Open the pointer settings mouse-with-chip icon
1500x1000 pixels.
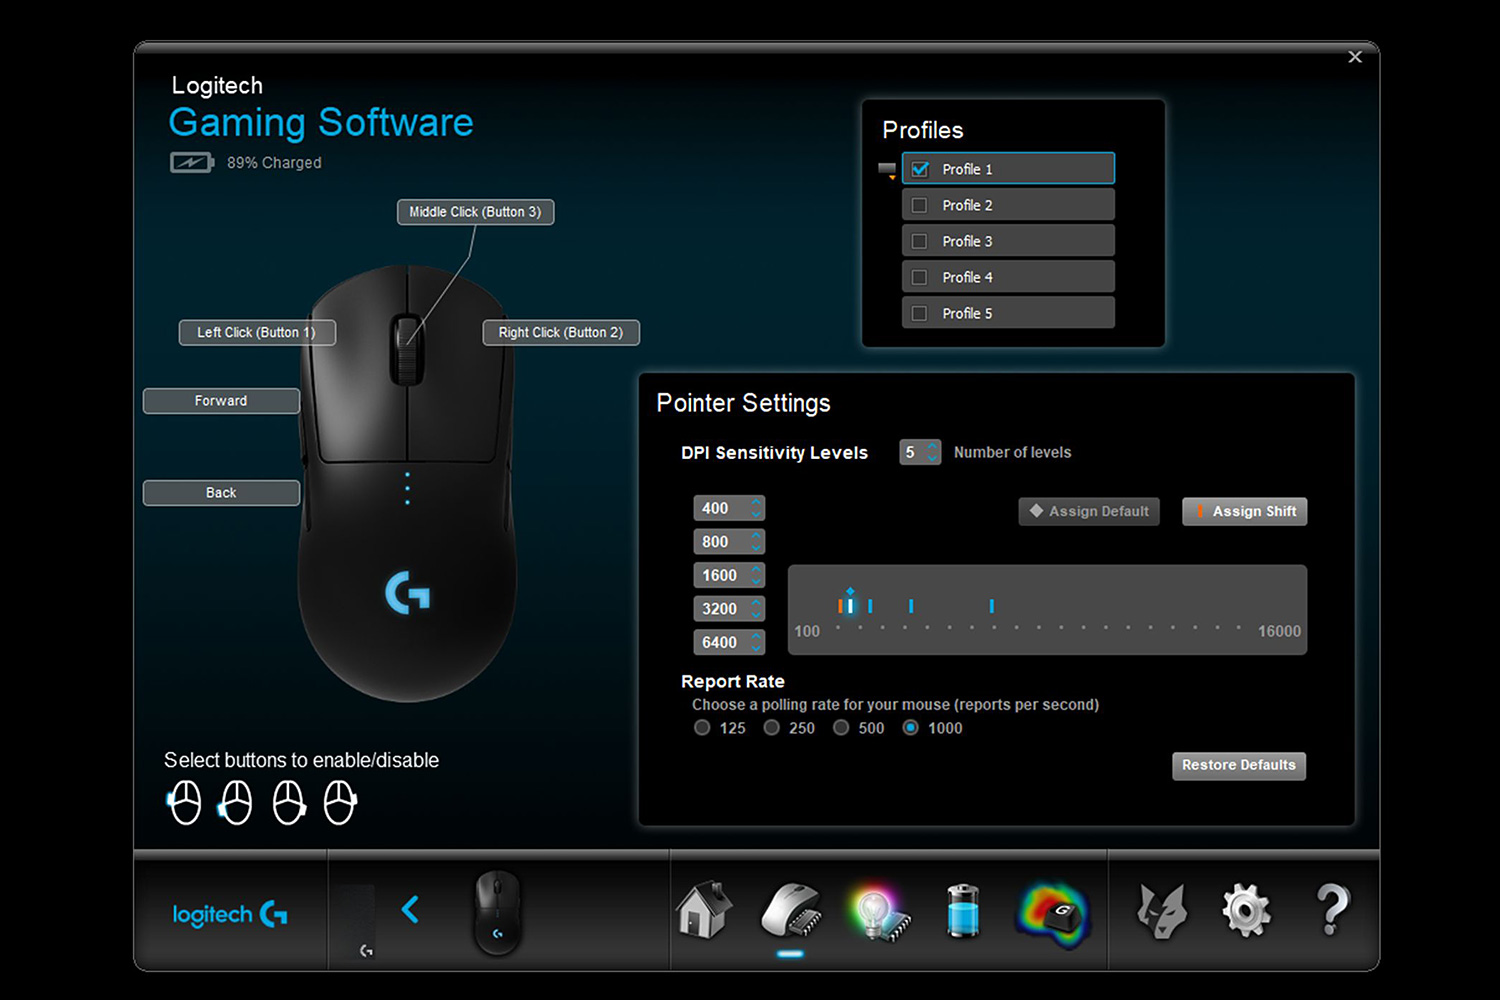790,910
